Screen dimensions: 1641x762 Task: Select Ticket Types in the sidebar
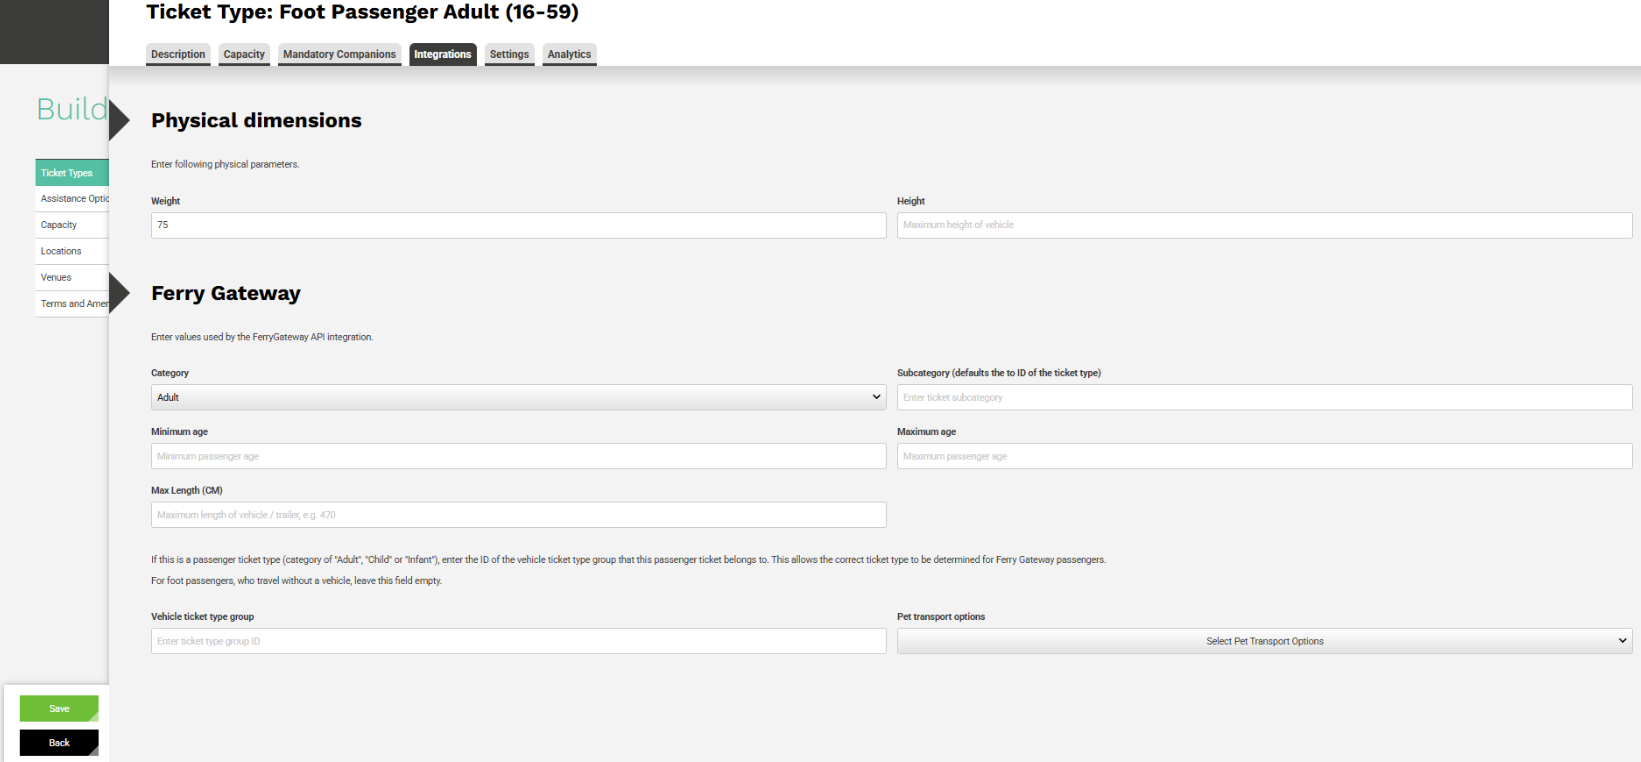click(x=72, y=173)
